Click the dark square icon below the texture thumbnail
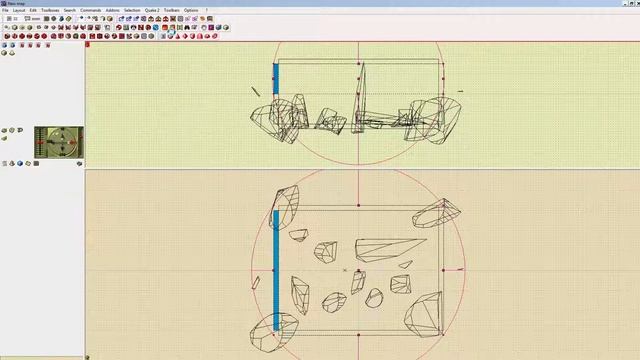The image size is (640, 360). pyautogui.click(x=36, y=163)
